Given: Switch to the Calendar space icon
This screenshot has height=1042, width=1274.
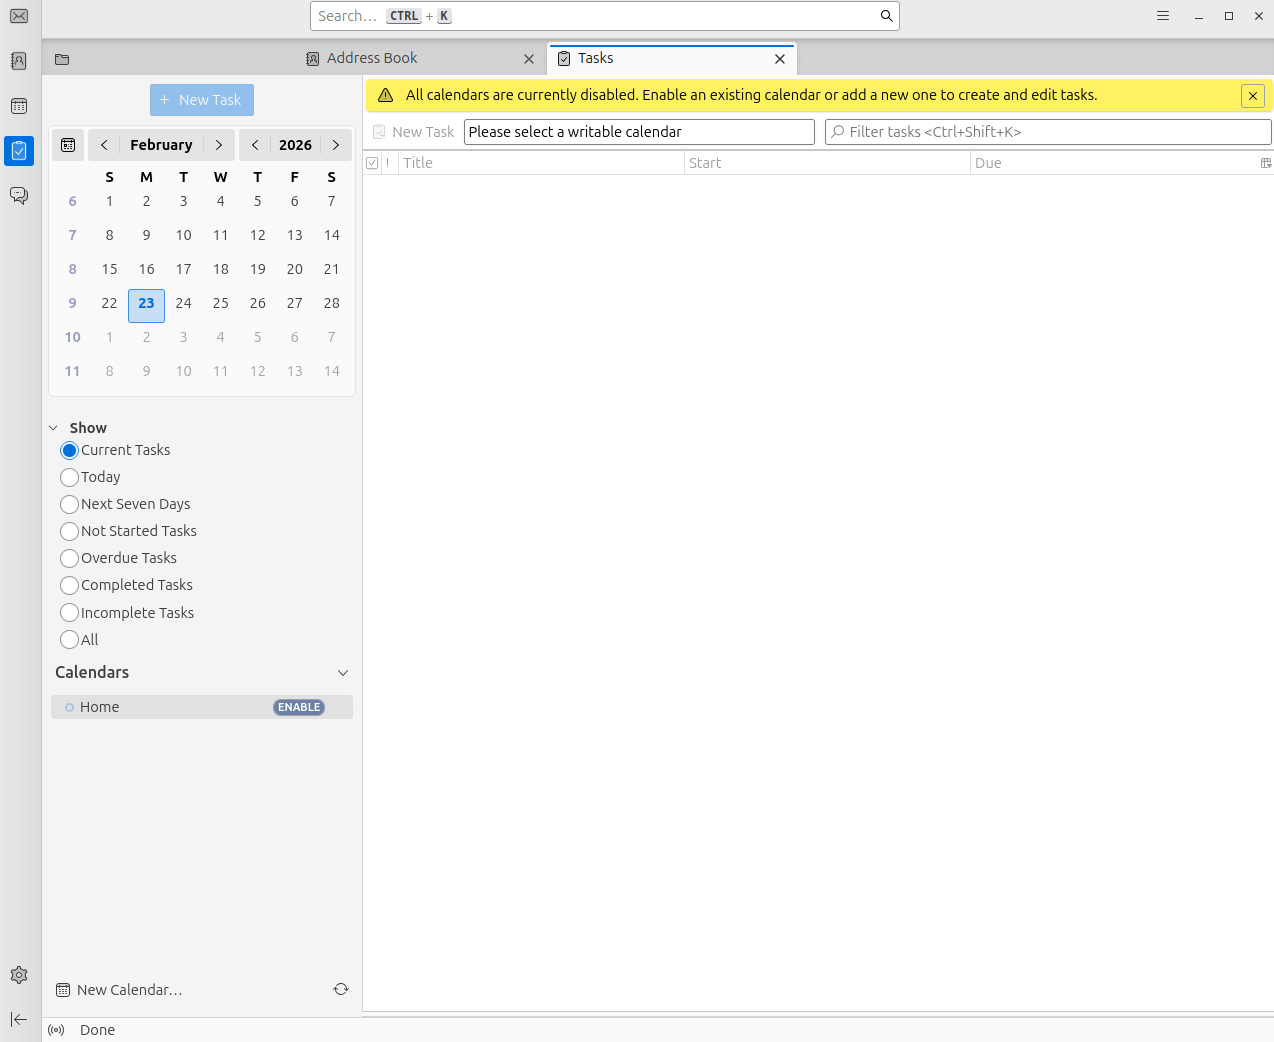Looking at the screenshot, I should 19,106.
